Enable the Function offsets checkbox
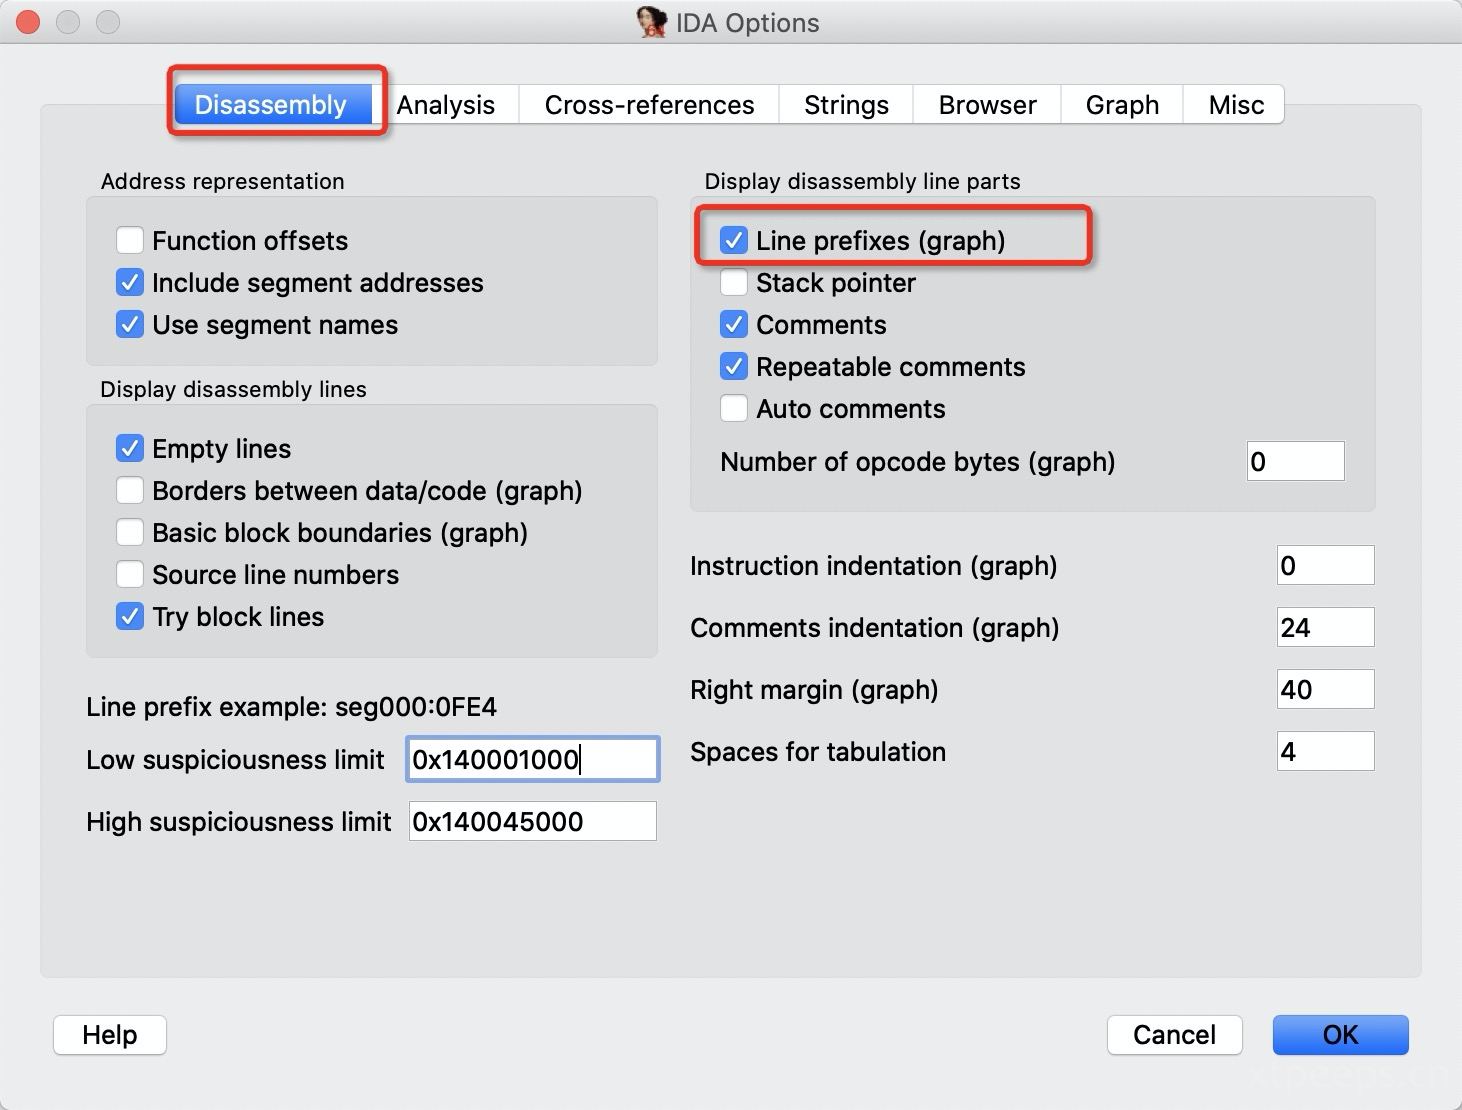This screenshot has width=1462, height=1110. (130, 241)
